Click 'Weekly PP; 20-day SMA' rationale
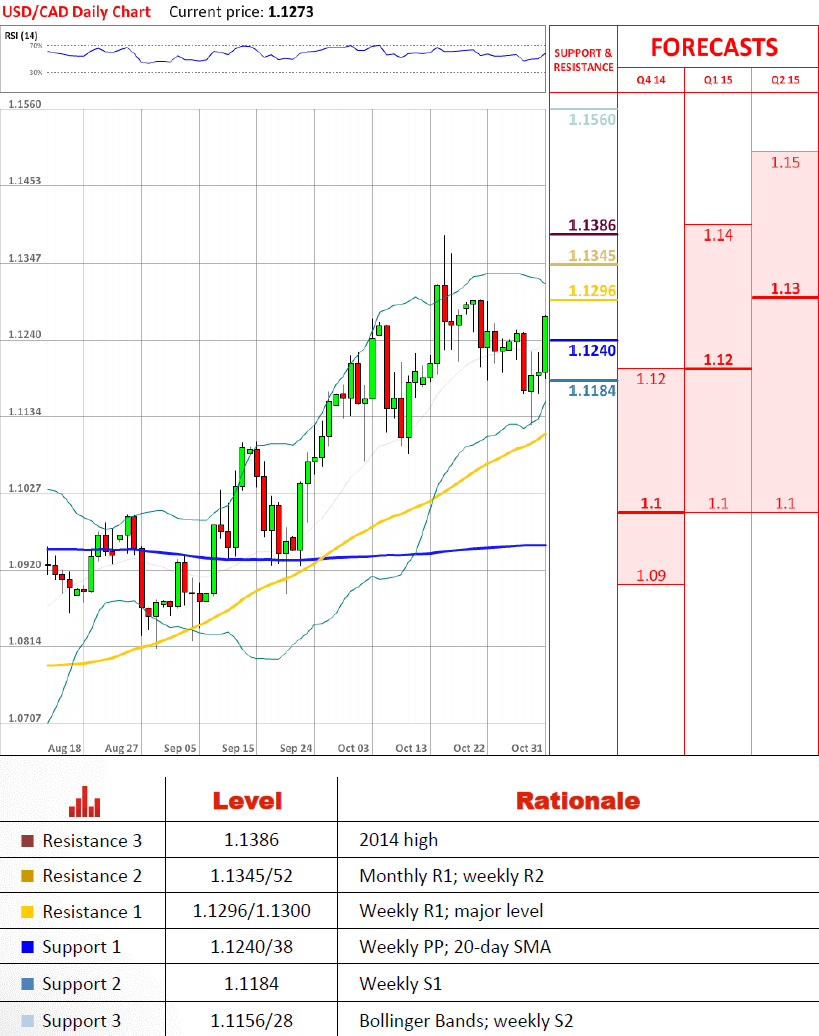The height and width of the screenshot is (1036, 819). (x=455, y=947)
